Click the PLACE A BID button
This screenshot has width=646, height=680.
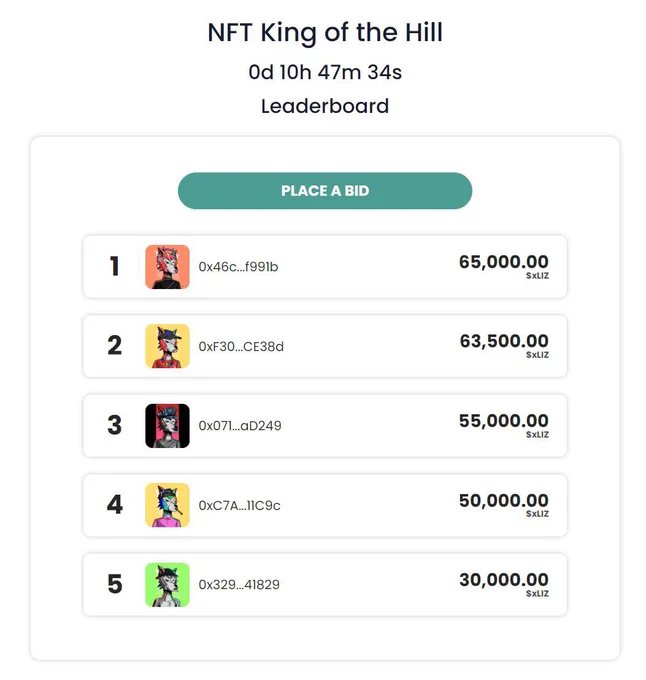(325, 191)
